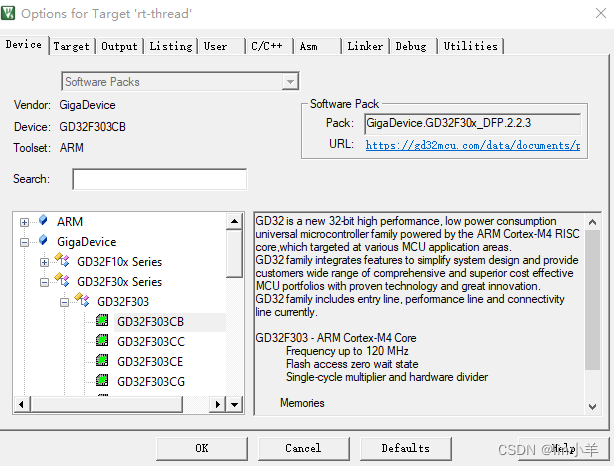Click the Keil uVision icon in title bar
614x466 pixels.
7,13
